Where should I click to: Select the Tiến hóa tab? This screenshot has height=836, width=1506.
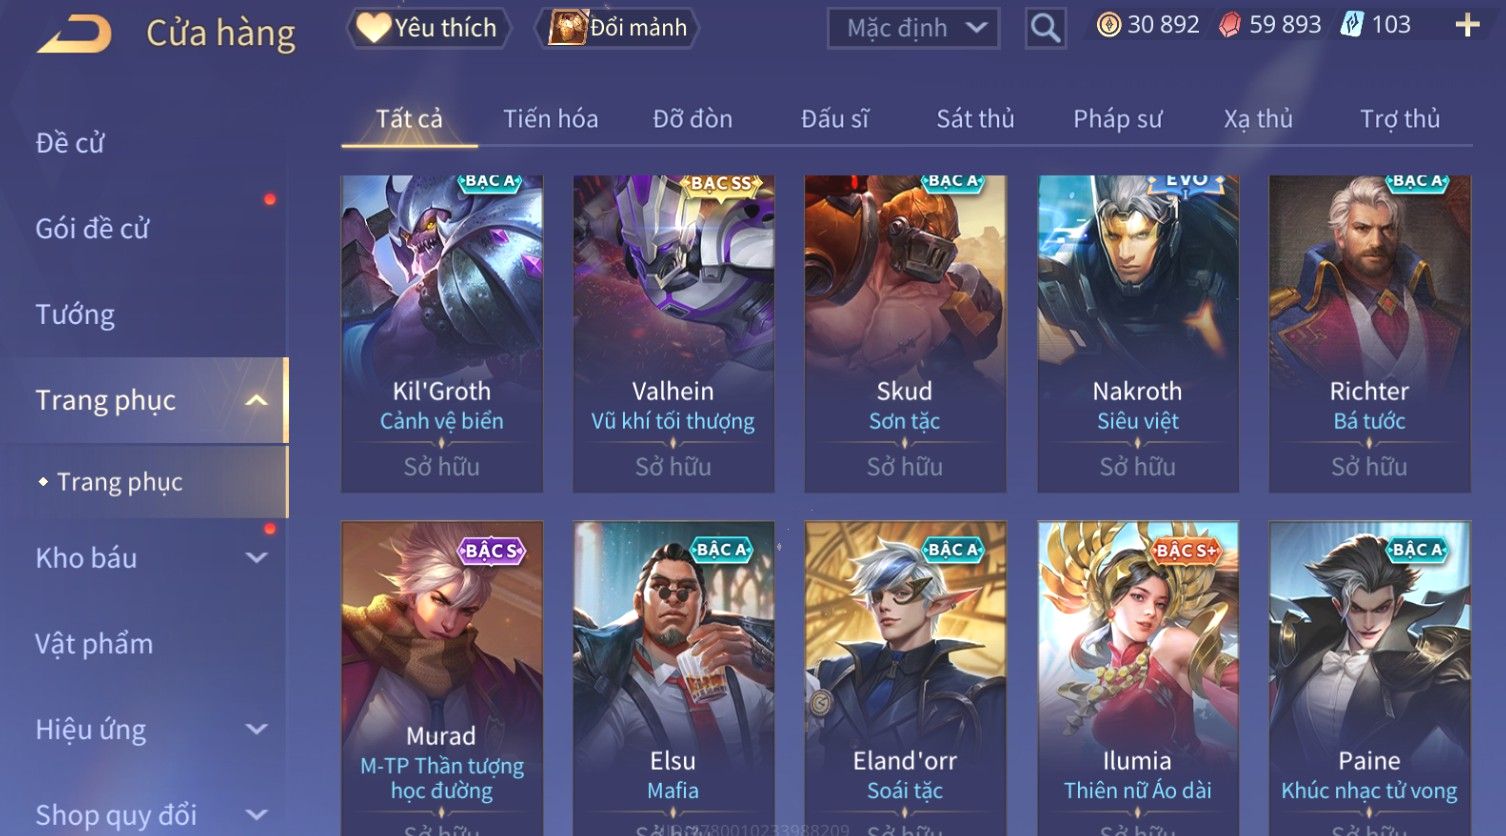click(550, 119)
